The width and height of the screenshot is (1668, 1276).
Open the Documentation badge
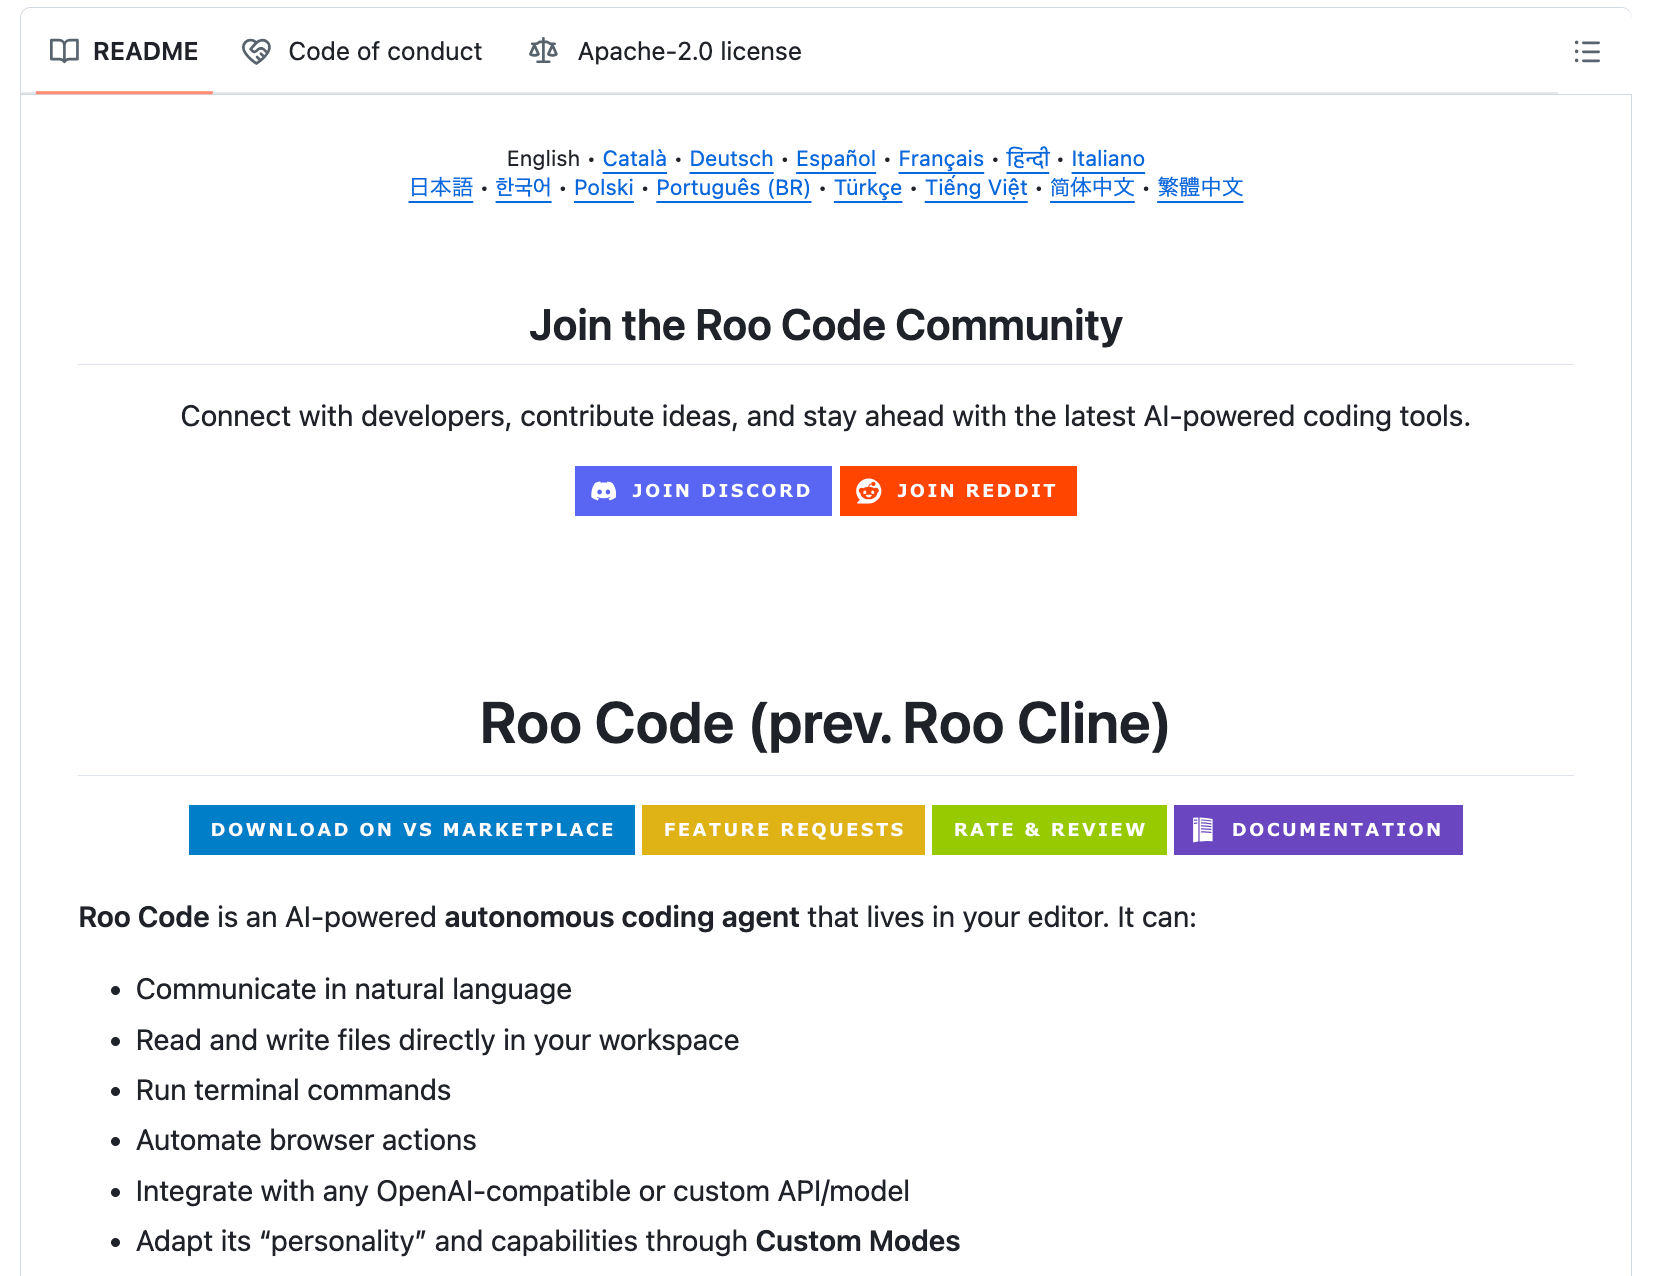click(x=1318, y=830)
